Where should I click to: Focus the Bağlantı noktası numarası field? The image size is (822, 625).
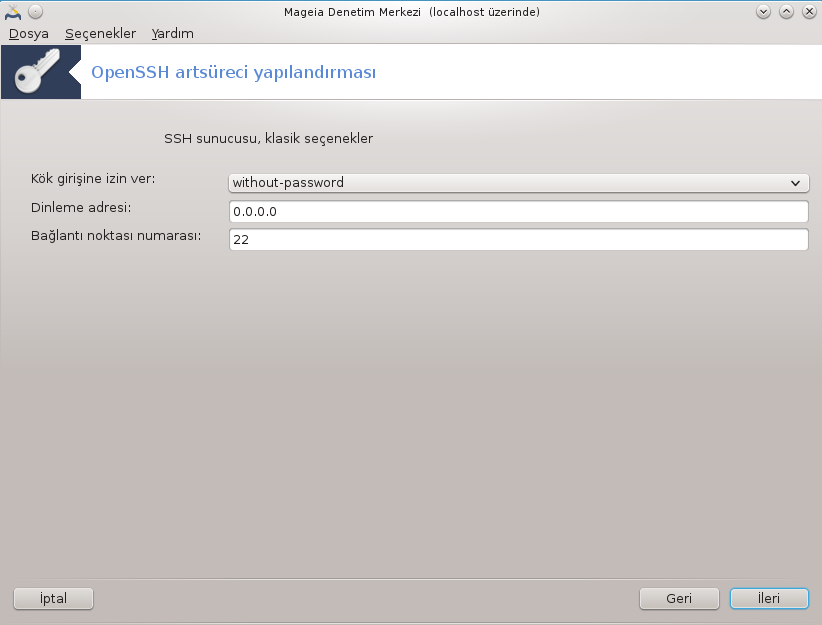[519, 240]
